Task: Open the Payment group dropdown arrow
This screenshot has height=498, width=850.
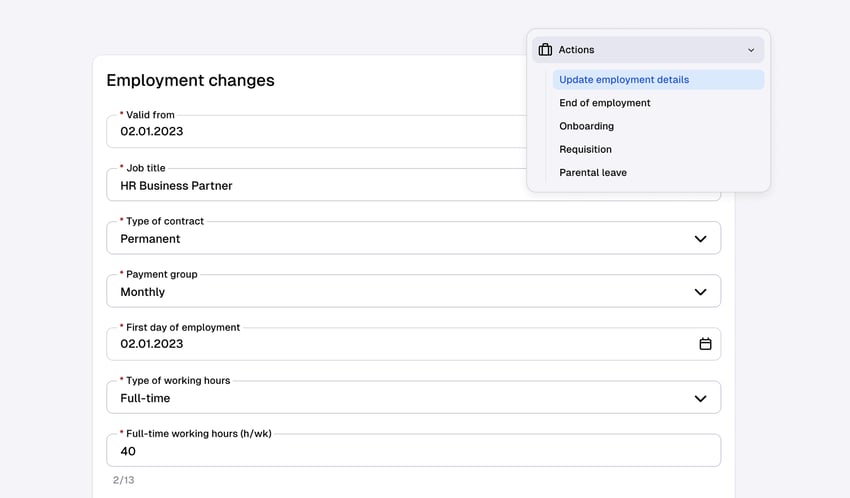Action: click(700, 292)
